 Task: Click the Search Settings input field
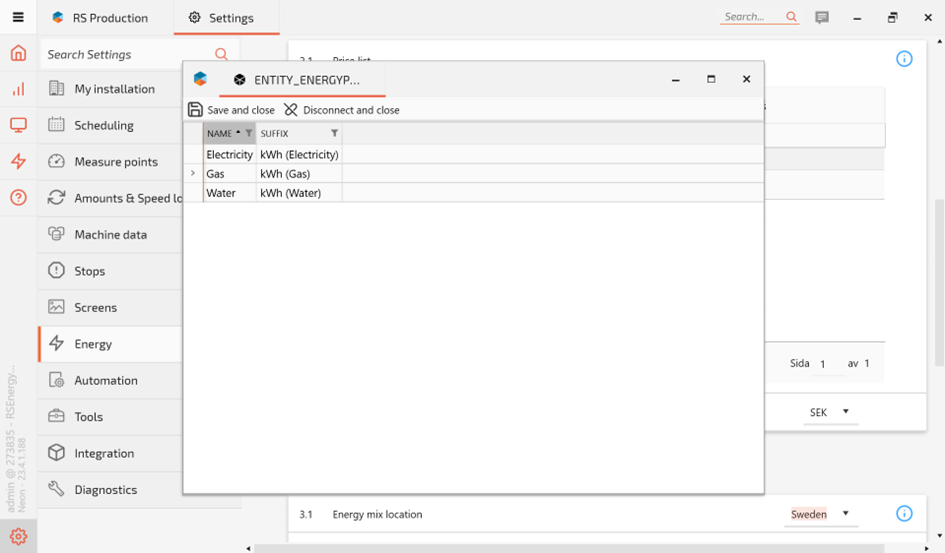128,54
